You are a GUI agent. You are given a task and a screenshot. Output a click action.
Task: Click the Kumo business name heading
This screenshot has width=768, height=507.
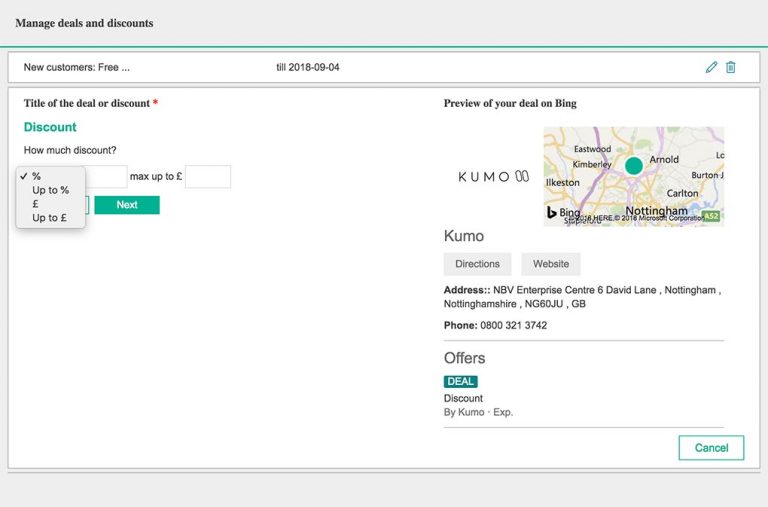pyautogui.click(x=464, y=236)
